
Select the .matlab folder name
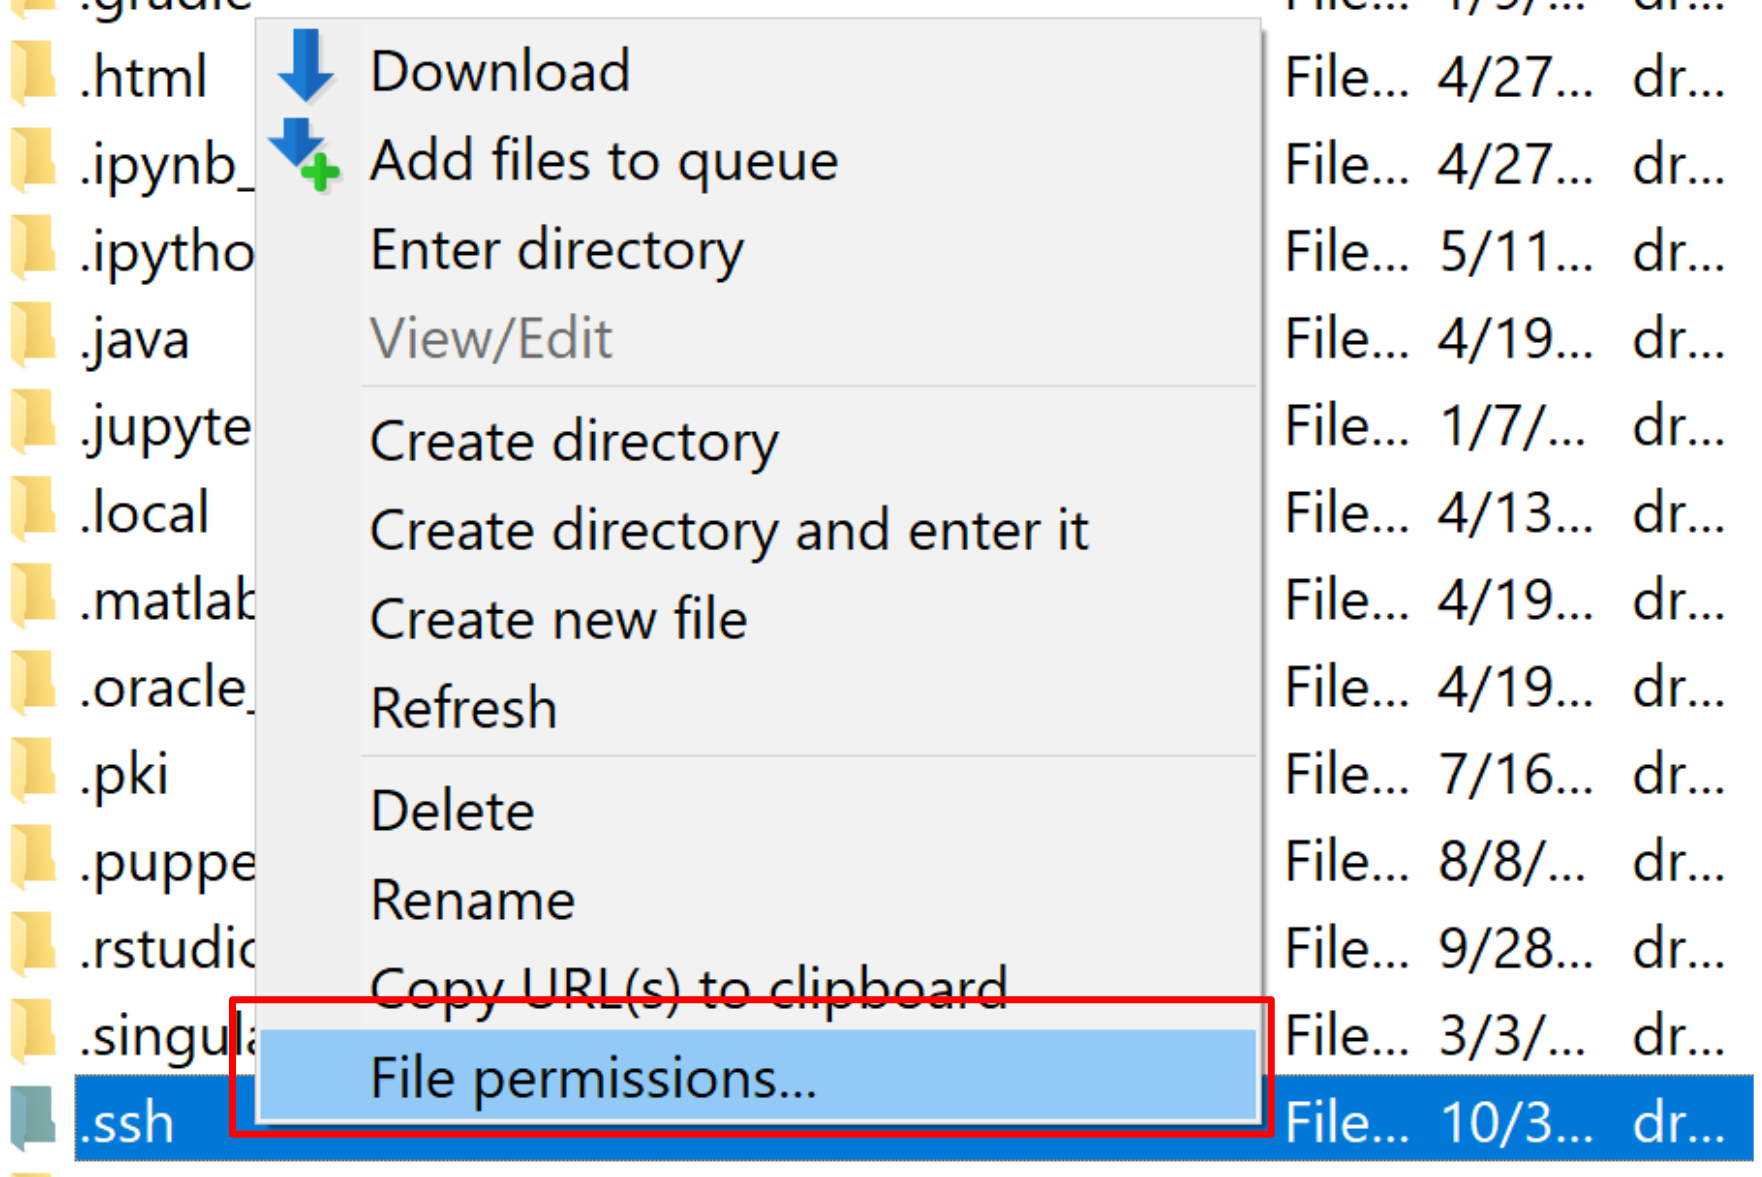[x=166, y=601]
